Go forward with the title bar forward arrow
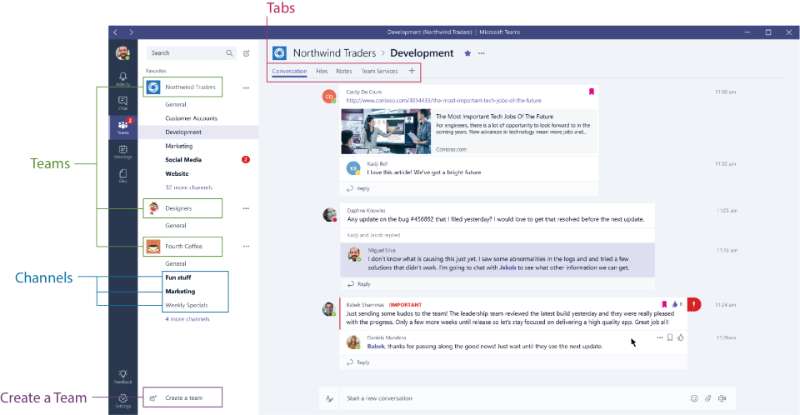This screenshot has width=800, height=415. tap(132, 32)
